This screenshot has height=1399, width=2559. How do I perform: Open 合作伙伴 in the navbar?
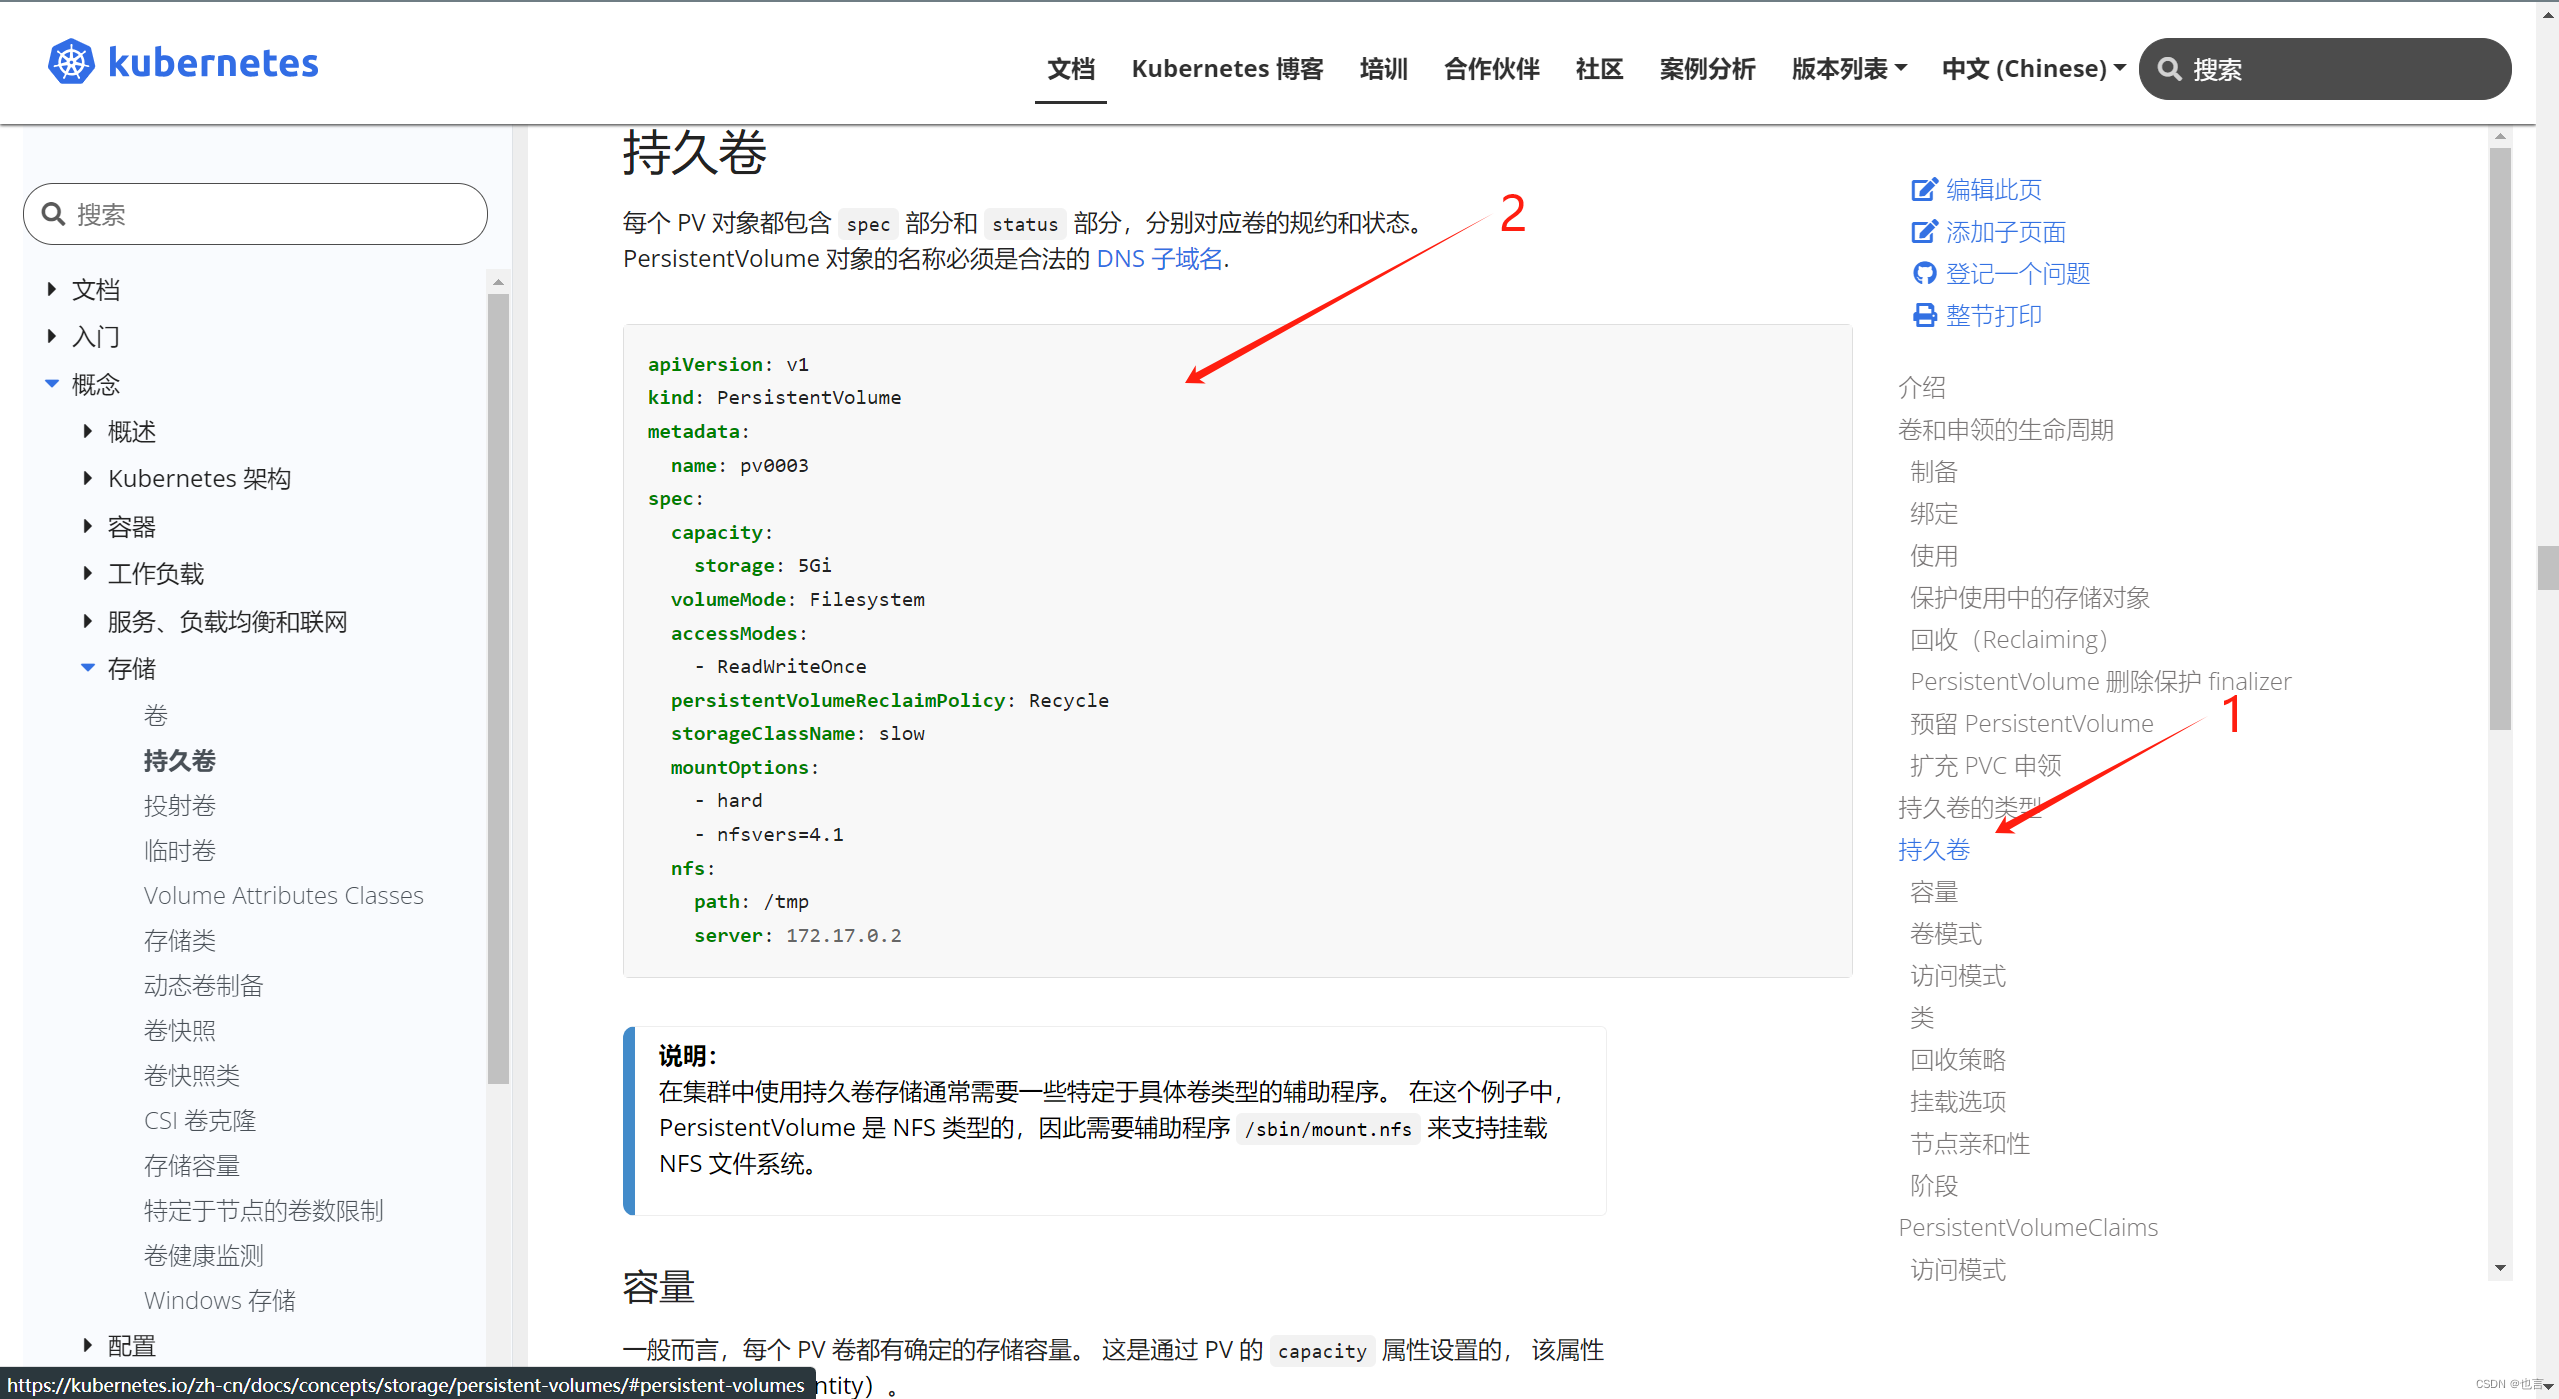click(x=1491, y=68)
